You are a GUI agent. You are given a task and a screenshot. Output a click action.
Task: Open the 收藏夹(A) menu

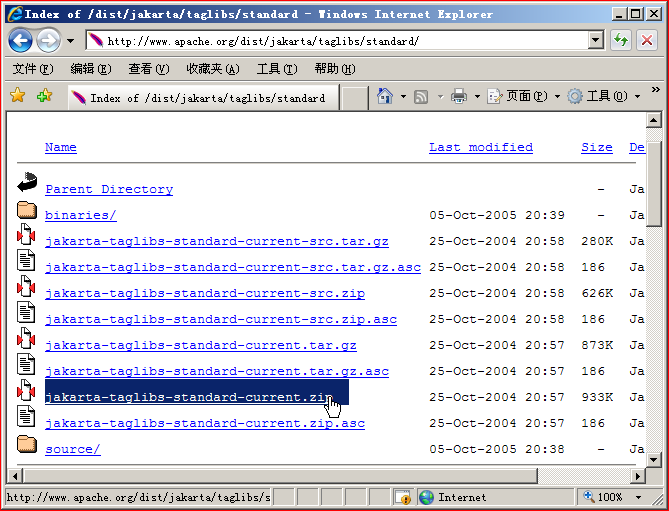point(213,68)
